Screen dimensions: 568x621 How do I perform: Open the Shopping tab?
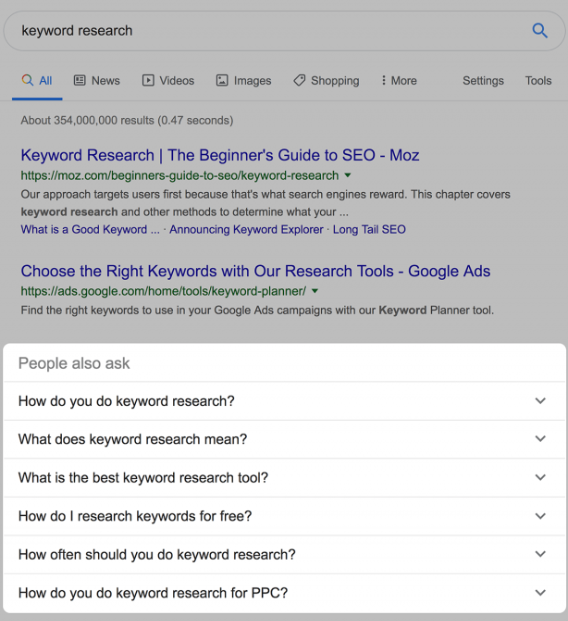[x=326, y=81]
